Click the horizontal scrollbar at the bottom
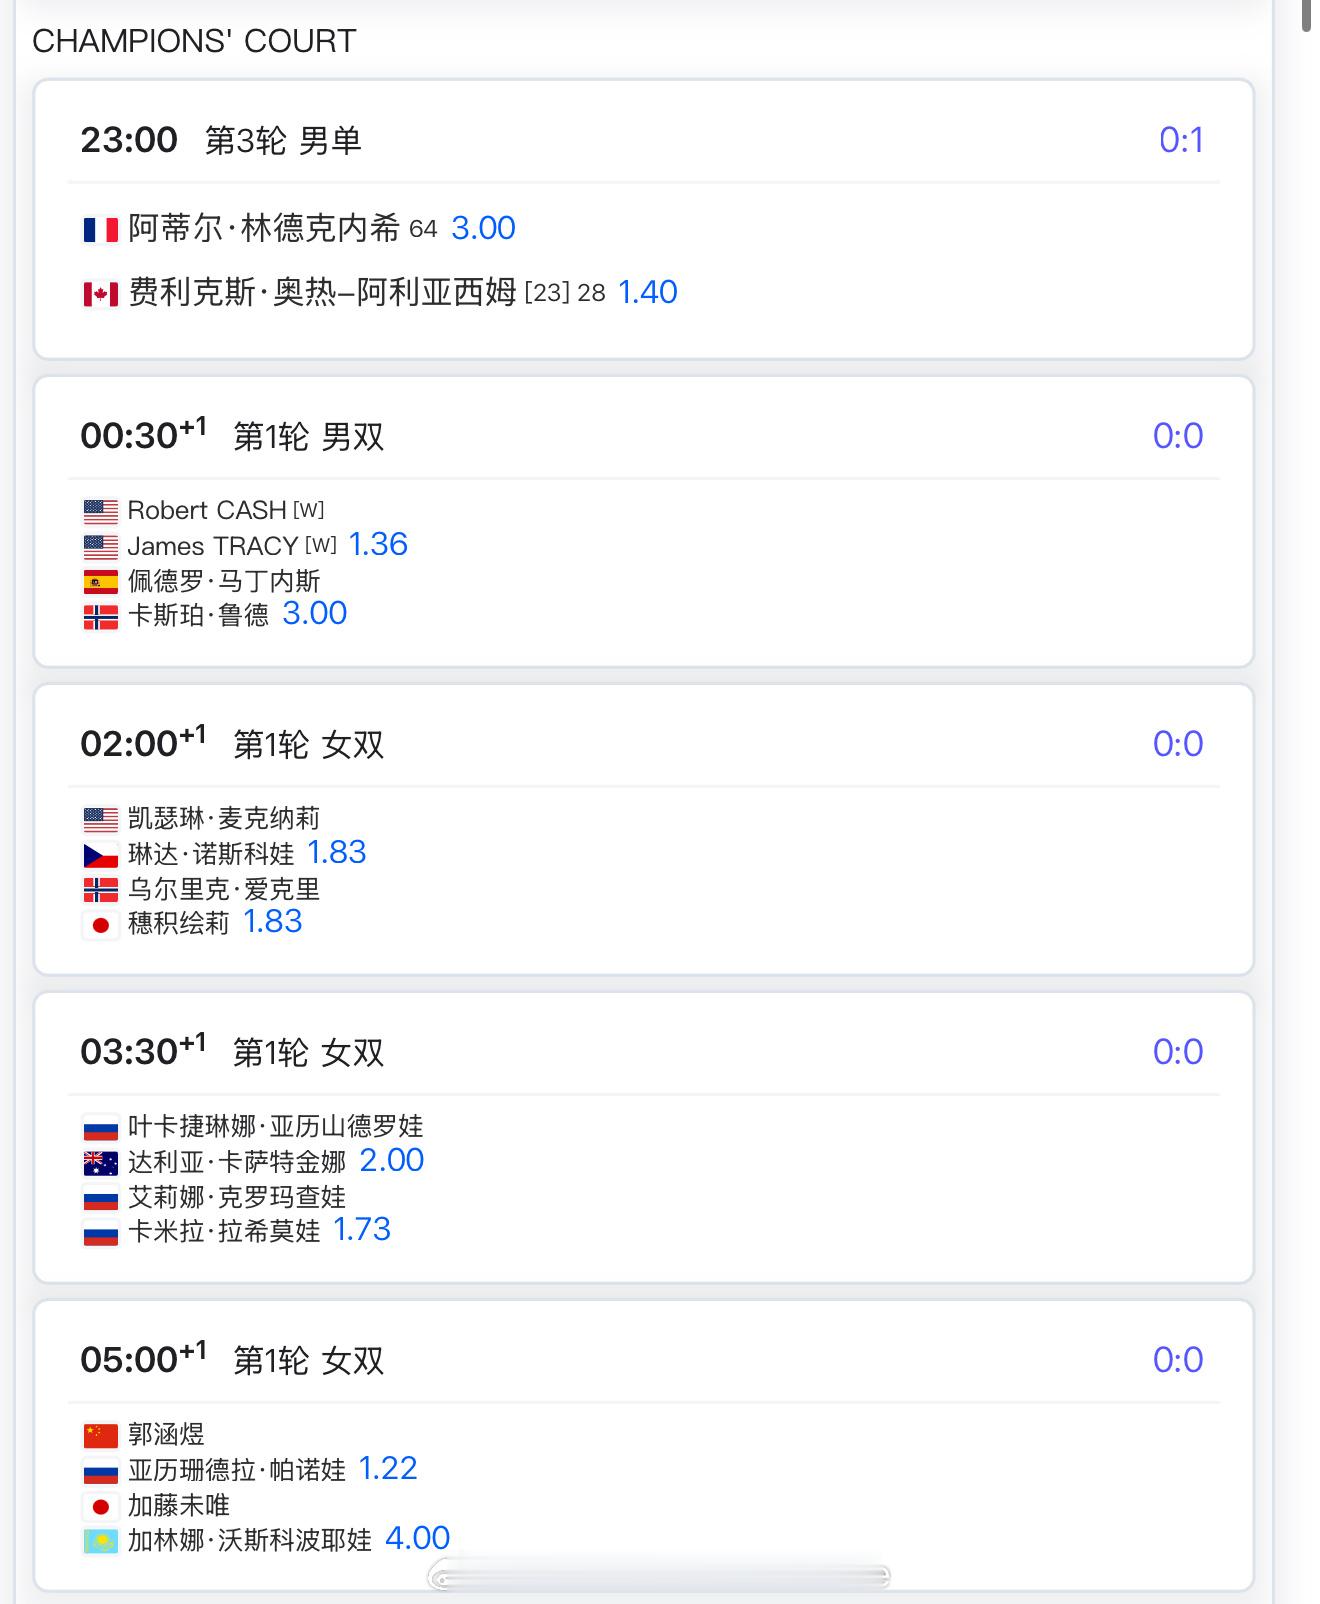Image resolution: width=1320 pixels, height=1604 pixels. [x=659, y=1577]
